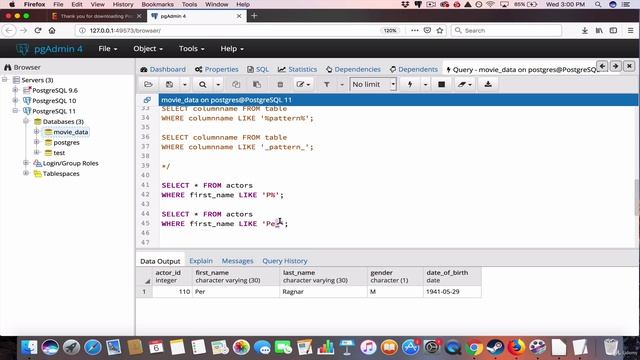The height and width of the screenshot is (360, 640).
Task: Open pgAdmin Tools menu
Action: [x=191, y=49]
